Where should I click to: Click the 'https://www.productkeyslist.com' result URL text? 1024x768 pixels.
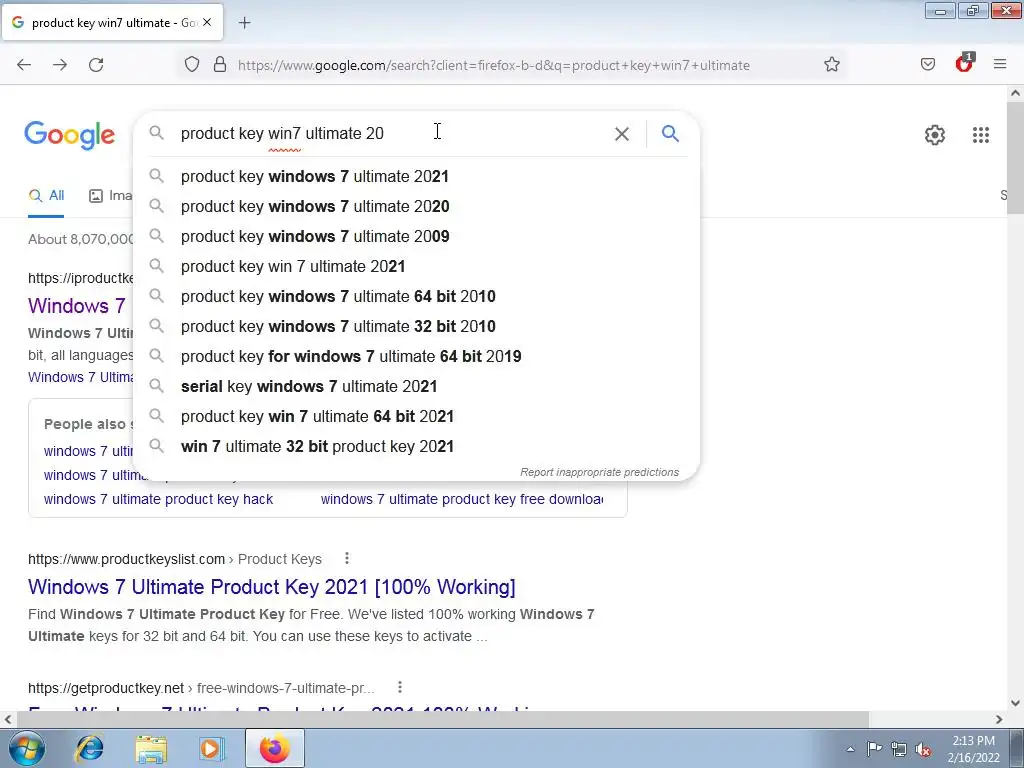point(126,559)
